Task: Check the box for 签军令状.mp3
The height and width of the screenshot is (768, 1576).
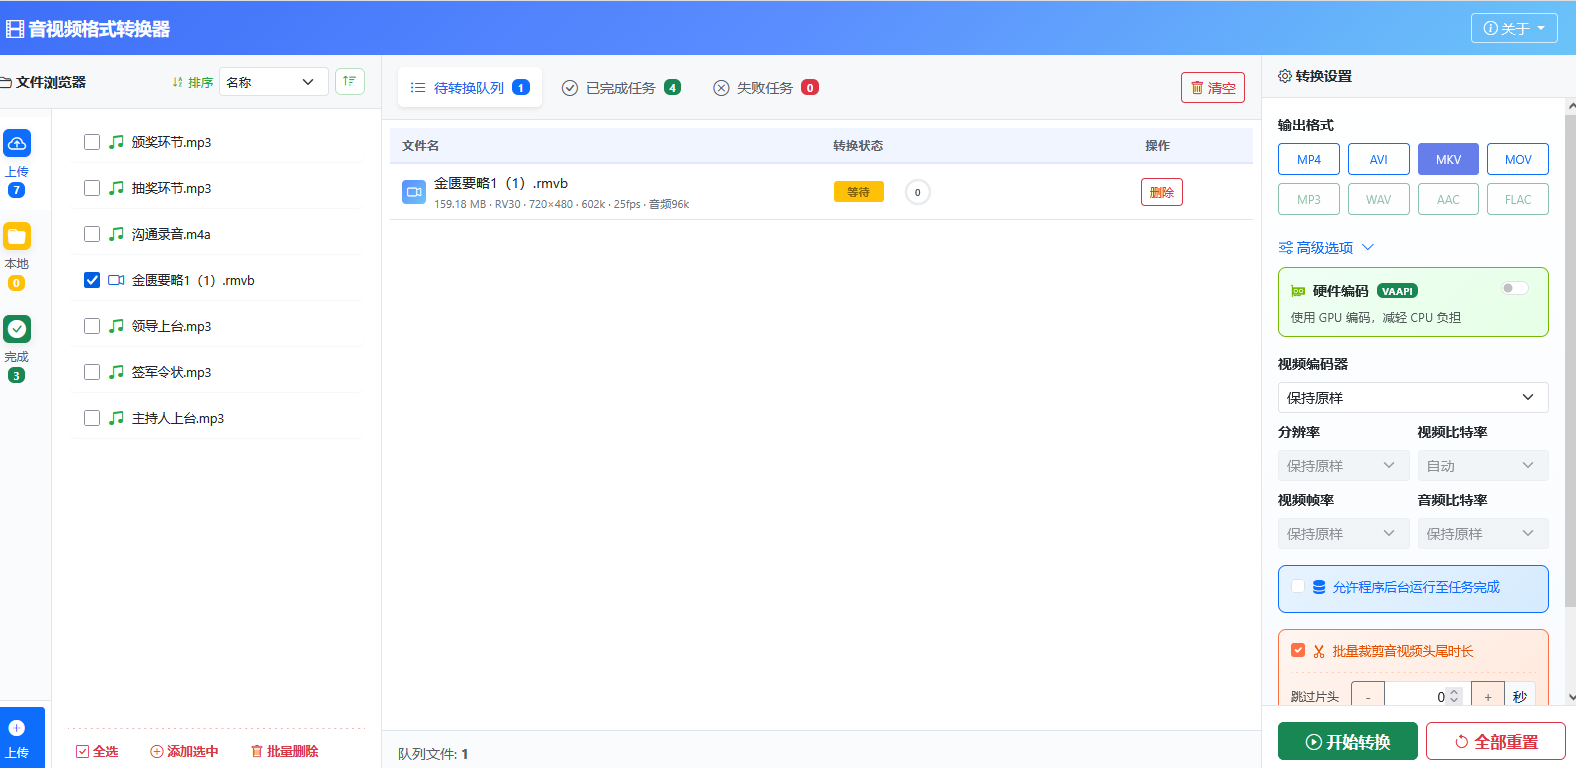Action: tap(92, 372)
